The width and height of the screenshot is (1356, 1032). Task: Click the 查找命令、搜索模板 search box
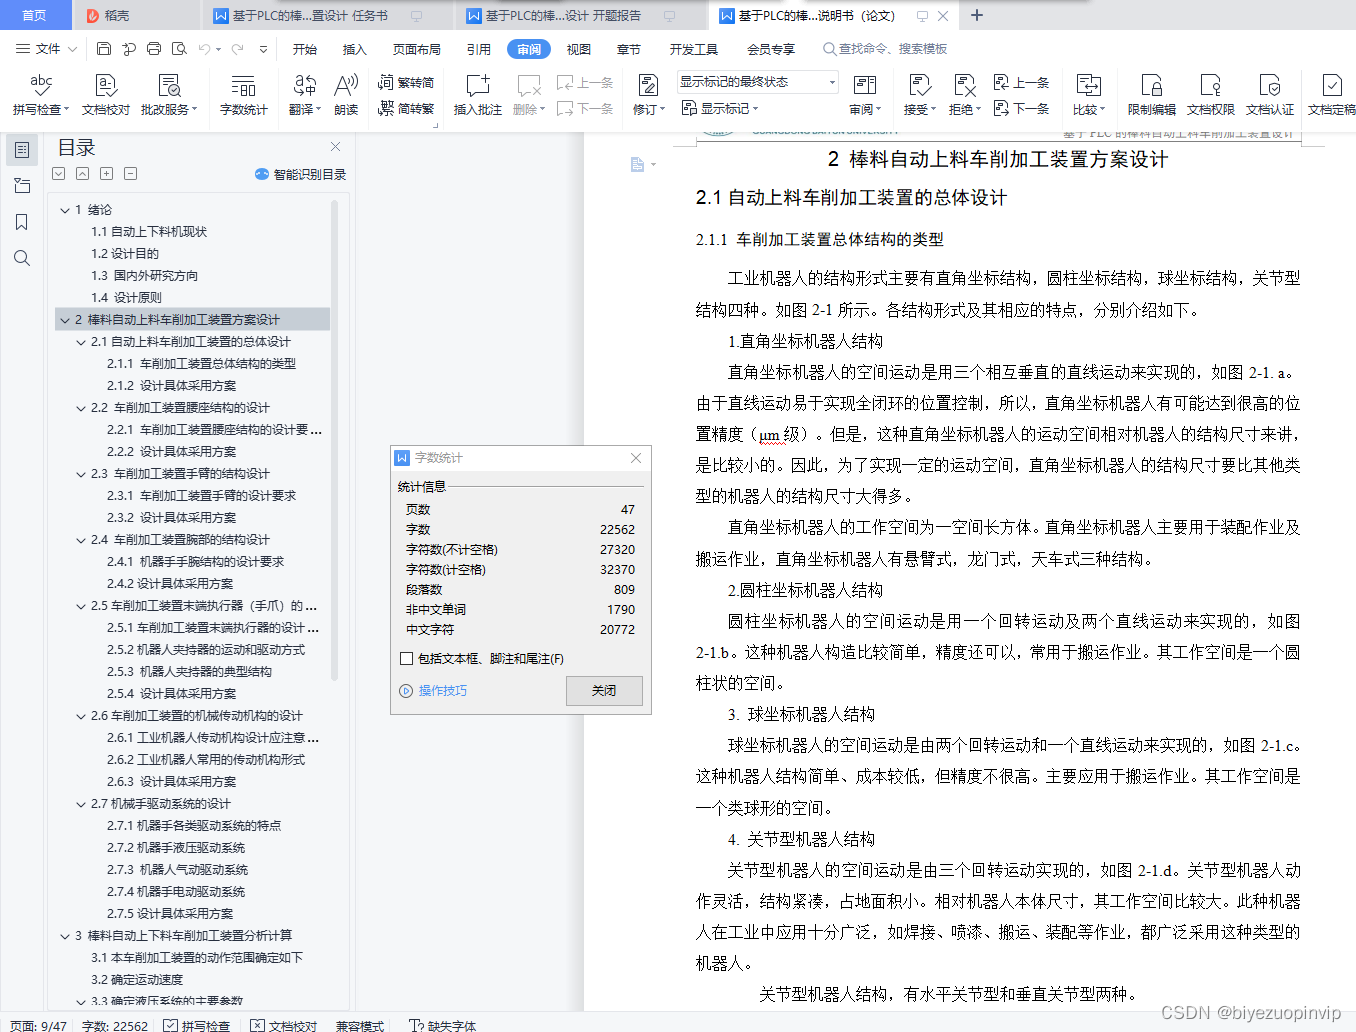coord(885,49)
